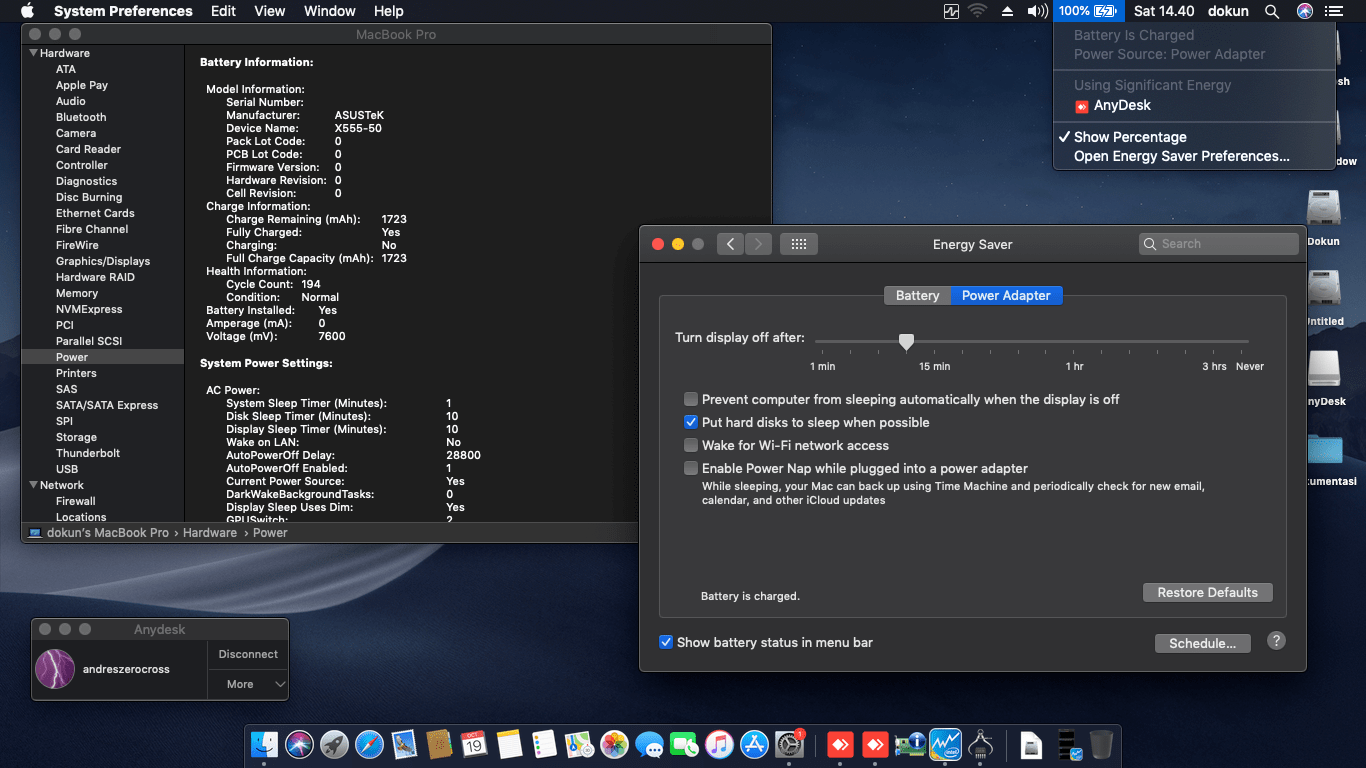Open Spotlight search magnifier in menu bar

(x=1272, y=11)
